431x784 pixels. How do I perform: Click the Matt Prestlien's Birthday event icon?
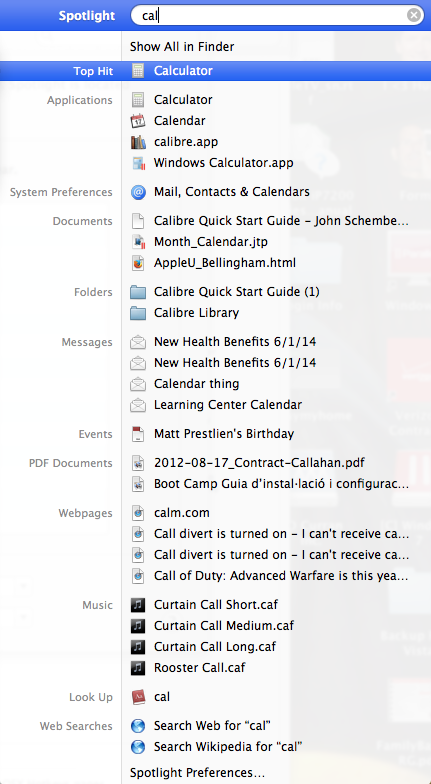coord(138,434)
